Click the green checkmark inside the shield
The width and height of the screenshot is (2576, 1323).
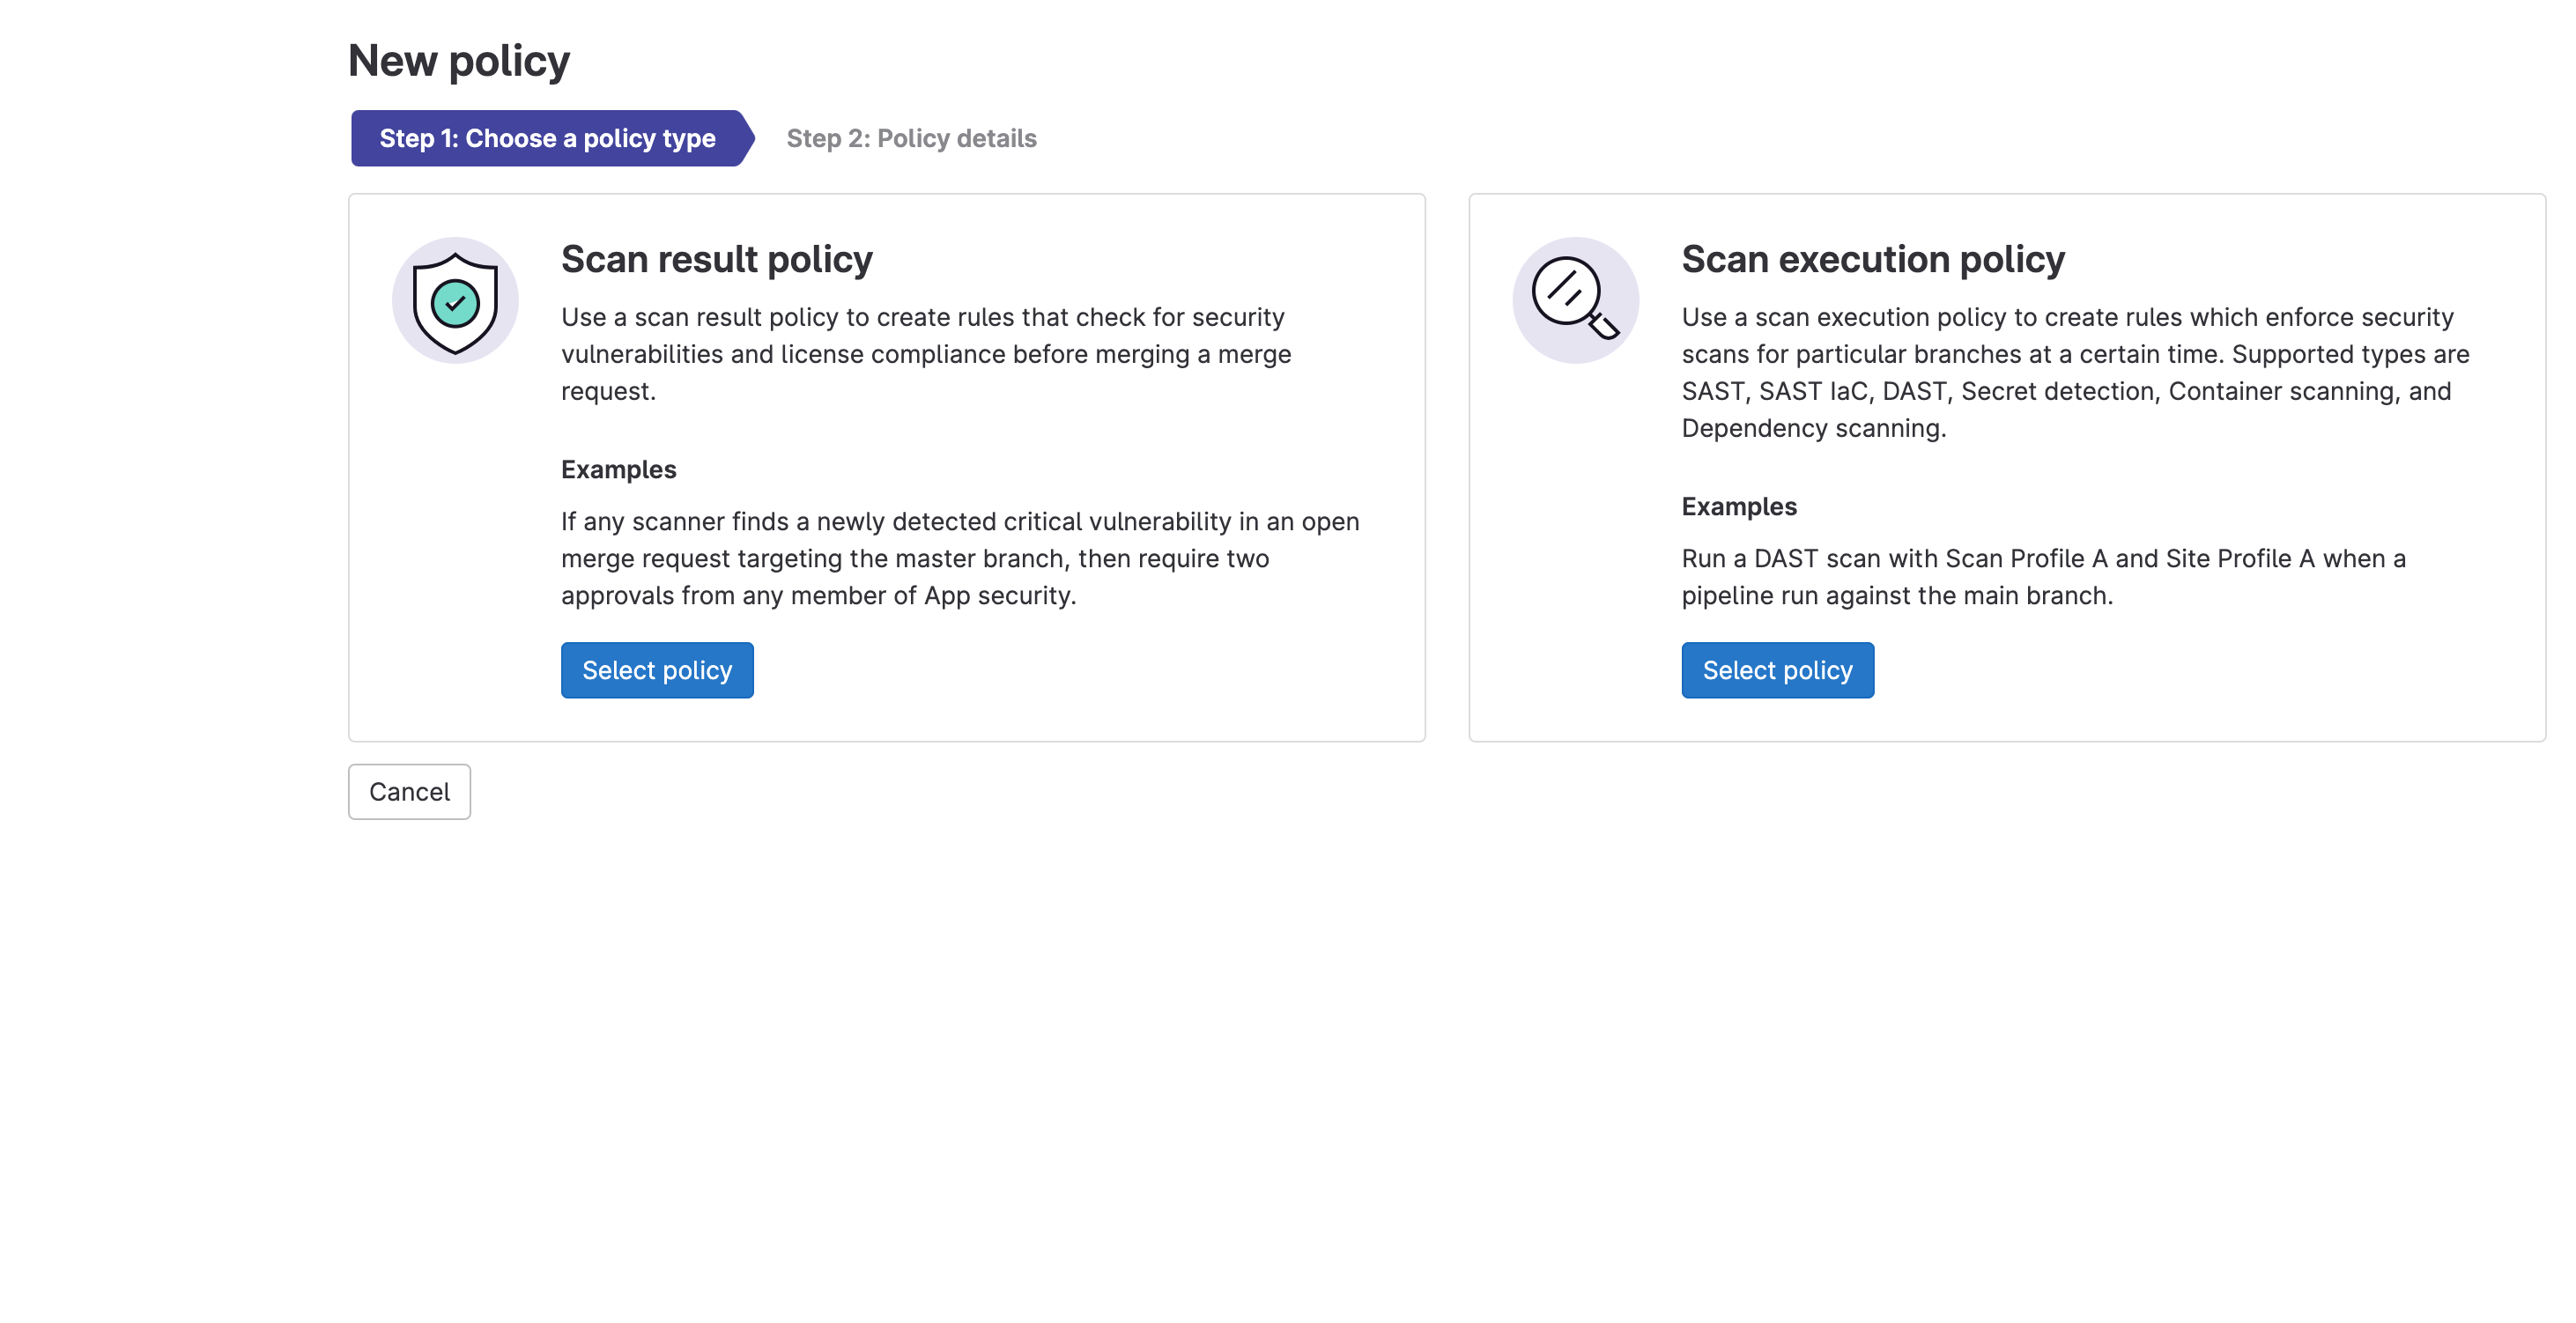coord(455,303)
